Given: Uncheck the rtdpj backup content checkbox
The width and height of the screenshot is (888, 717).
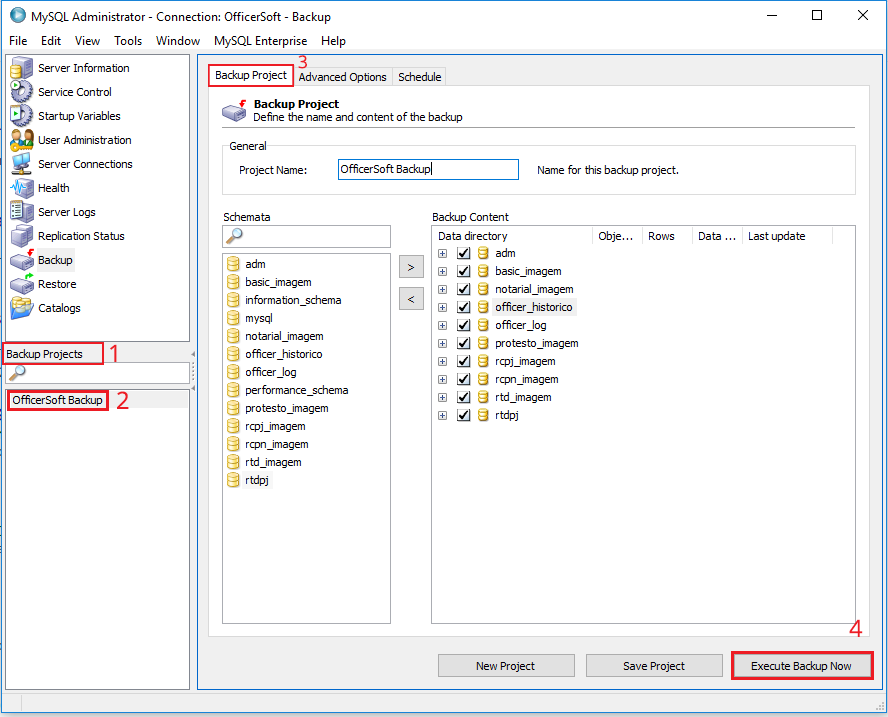Looking at the screenshot, I should [x=463, y=416].
